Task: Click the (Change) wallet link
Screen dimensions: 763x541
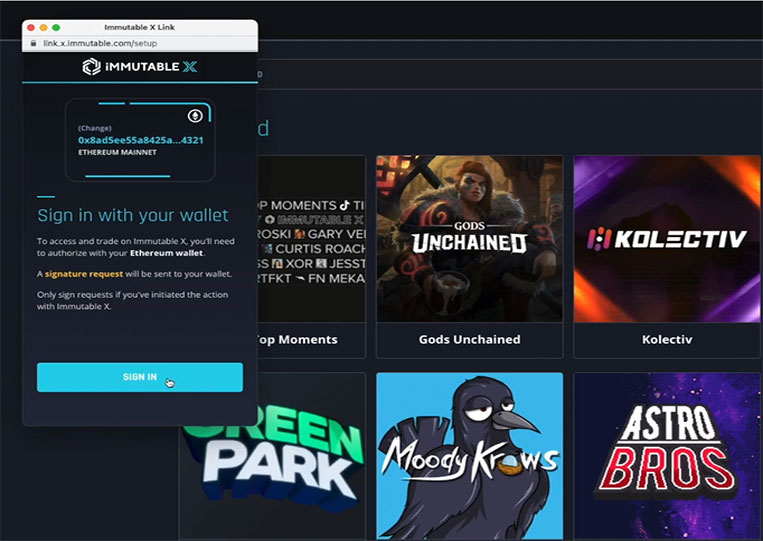Action: (x=95, y=128)
